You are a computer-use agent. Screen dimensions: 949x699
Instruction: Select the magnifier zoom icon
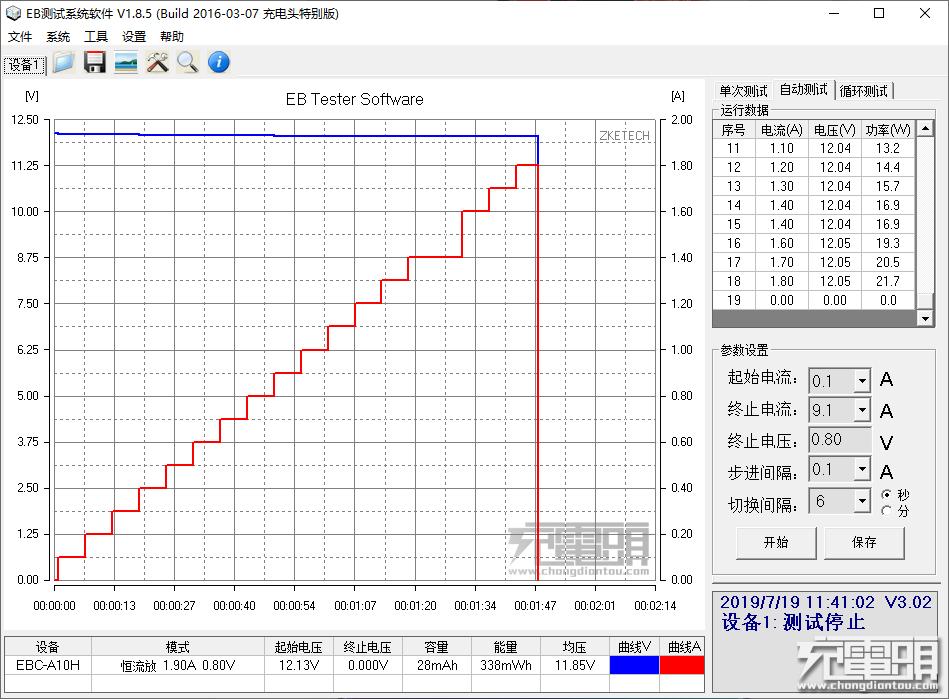tap(186, 62)
